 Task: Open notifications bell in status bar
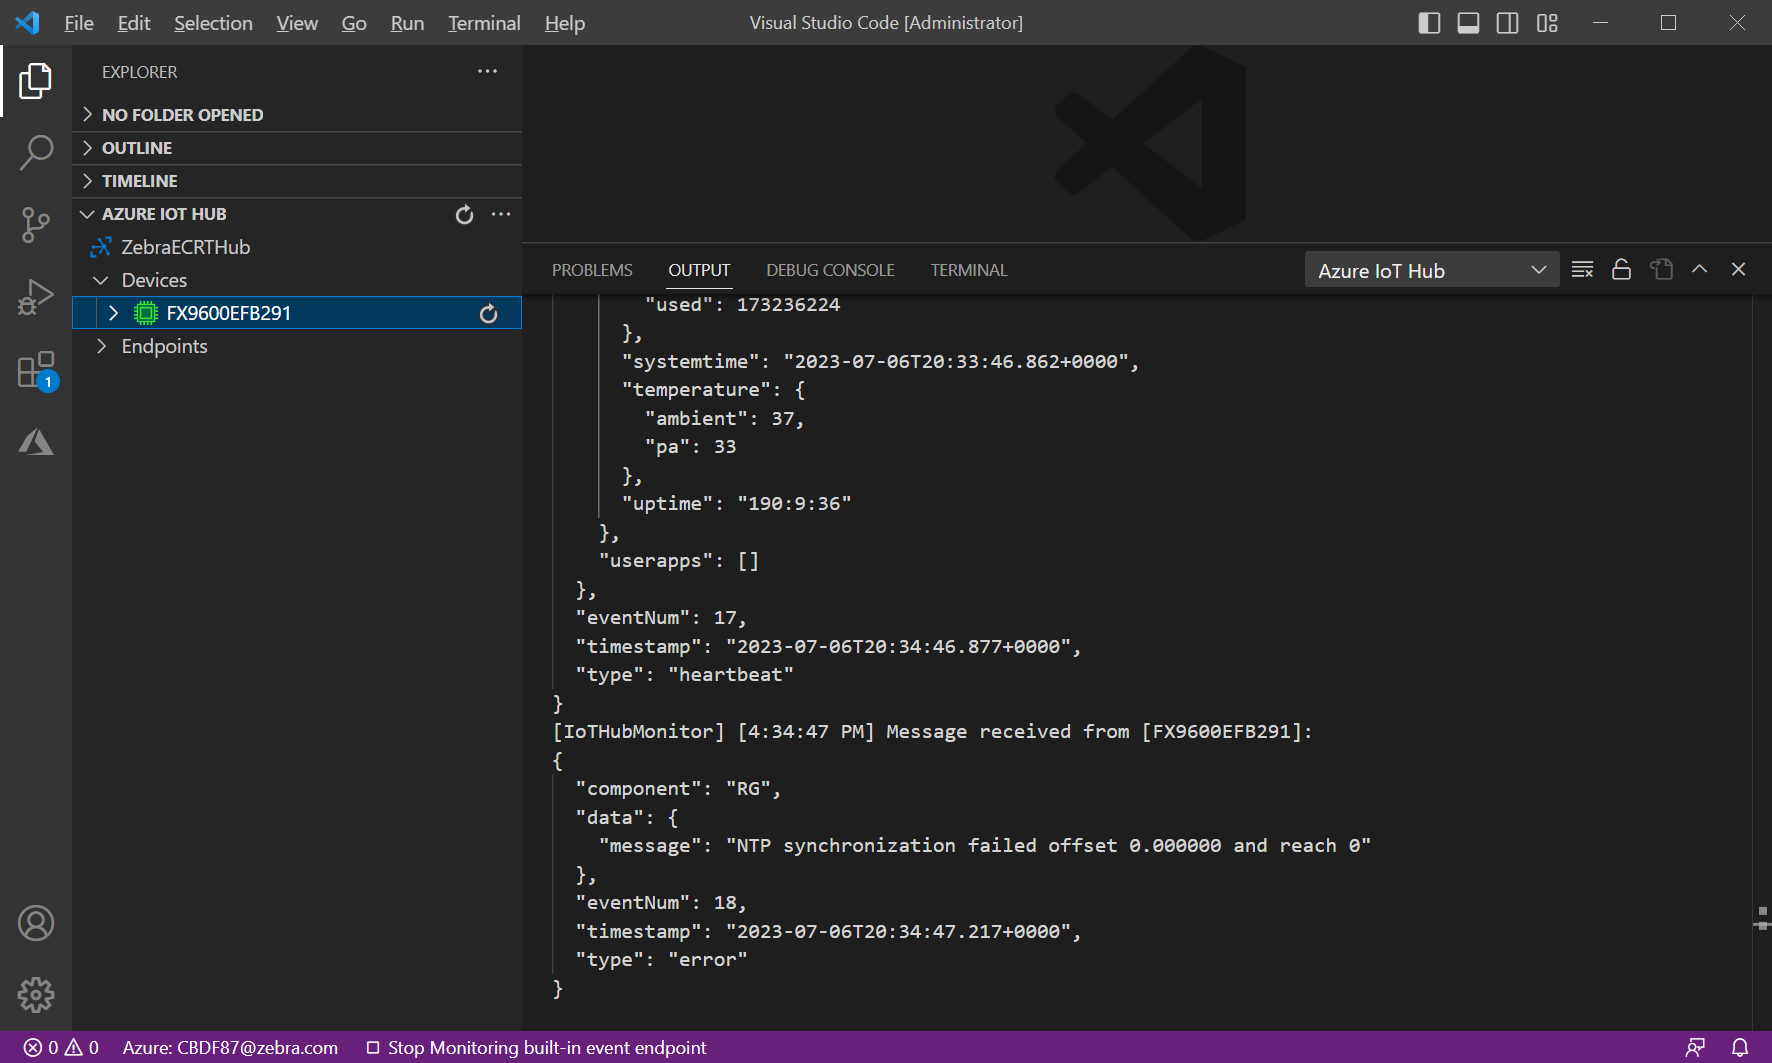[1740, 1047]
